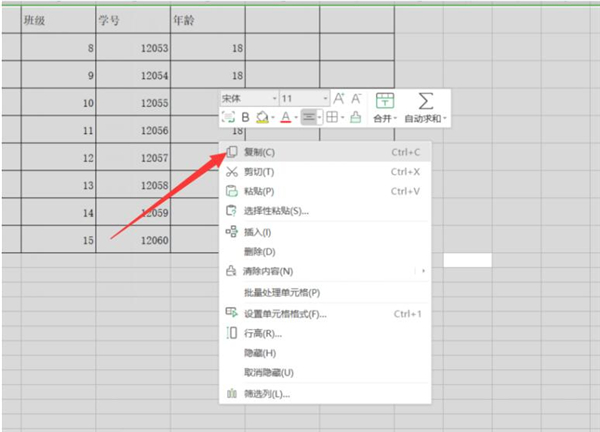
Task: Open 选择性粘贴(S)... option
Action: (276, 210)
